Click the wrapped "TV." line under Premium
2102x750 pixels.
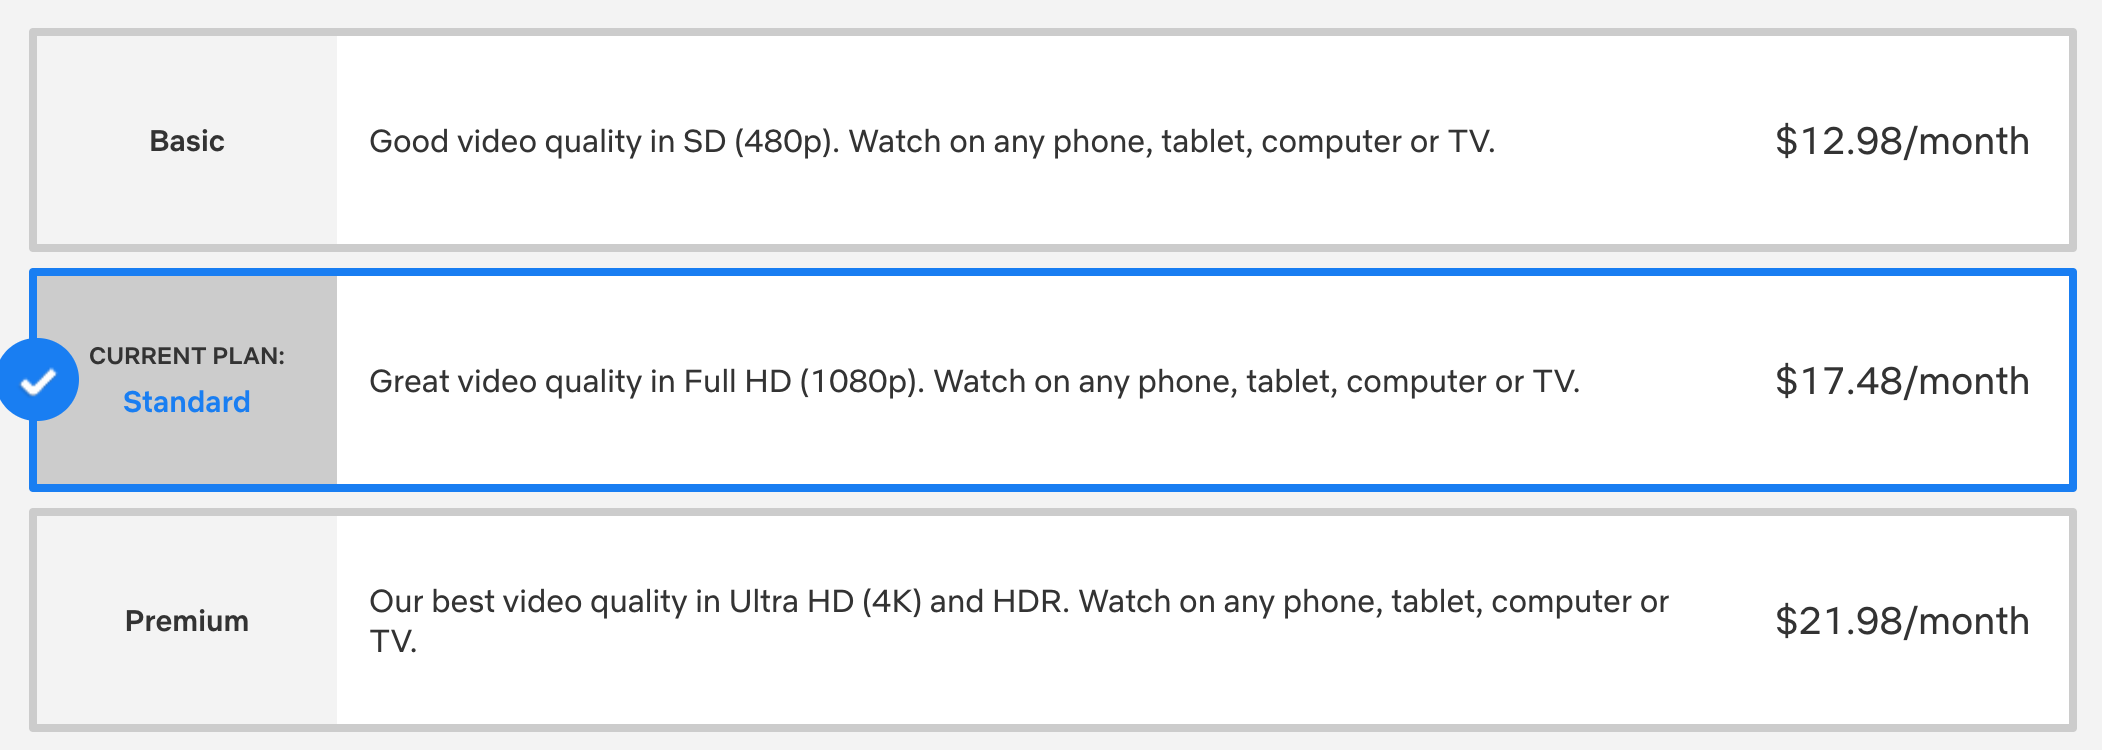tap(393, 641)
